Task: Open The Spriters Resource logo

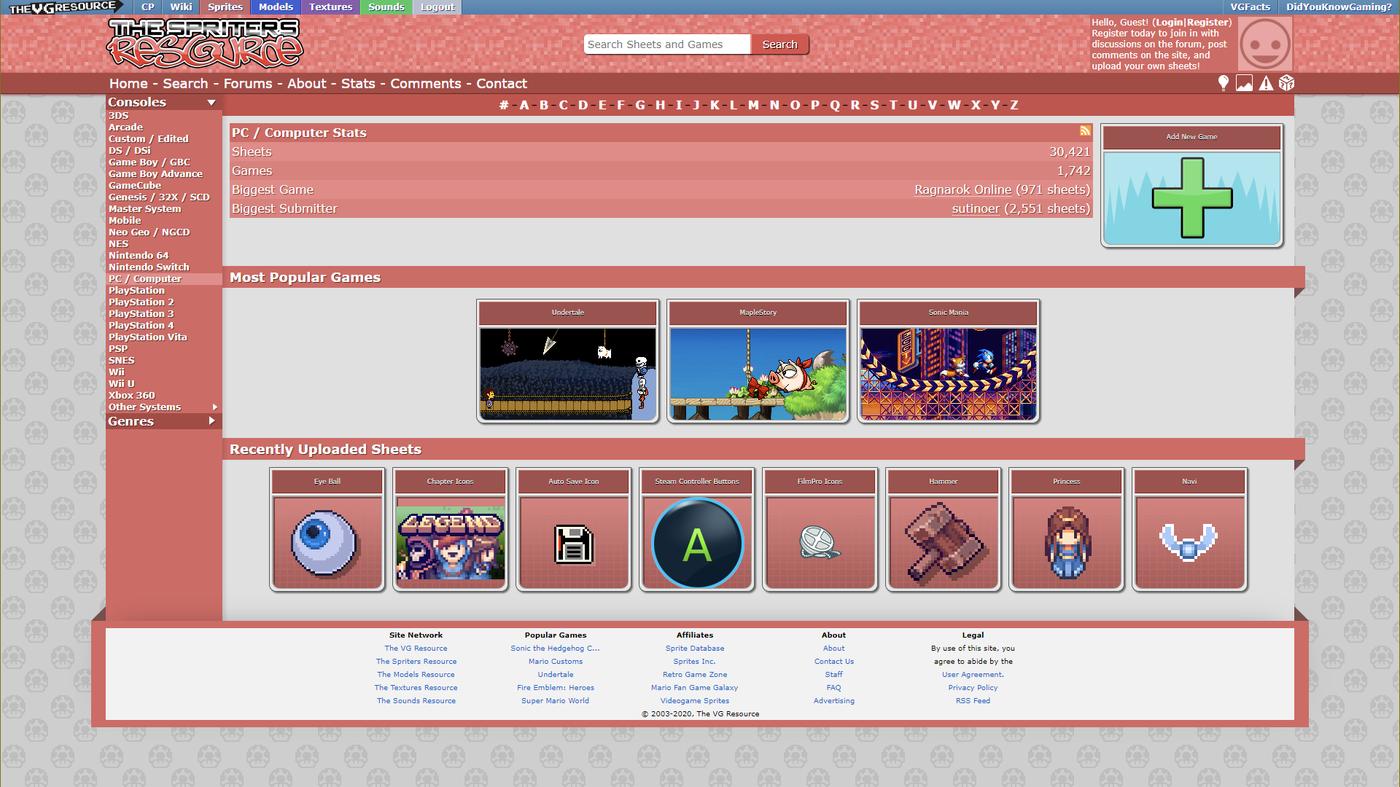Action: coord(204,43)
